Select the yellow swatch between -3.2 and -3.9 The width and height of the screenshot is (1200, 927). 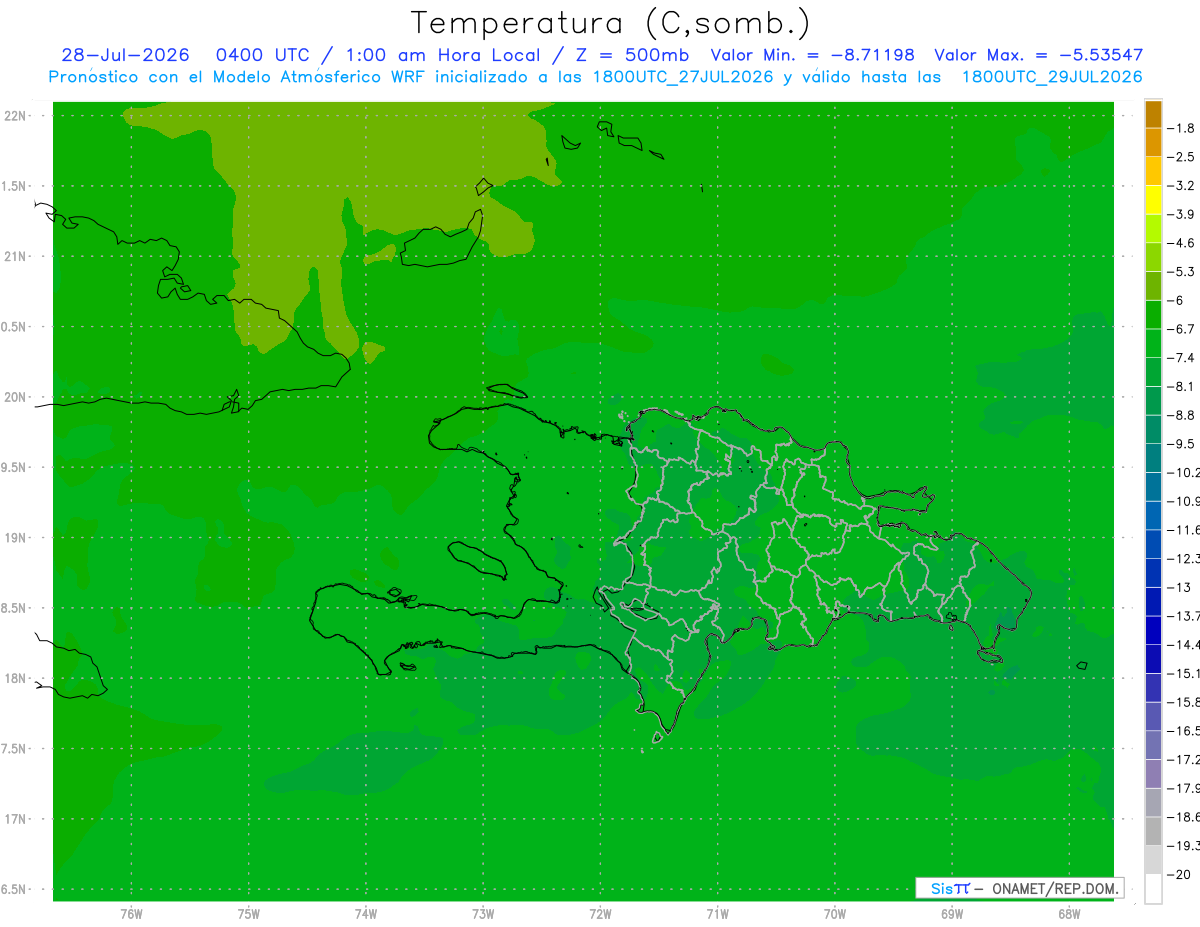(x=1153, y=200)
